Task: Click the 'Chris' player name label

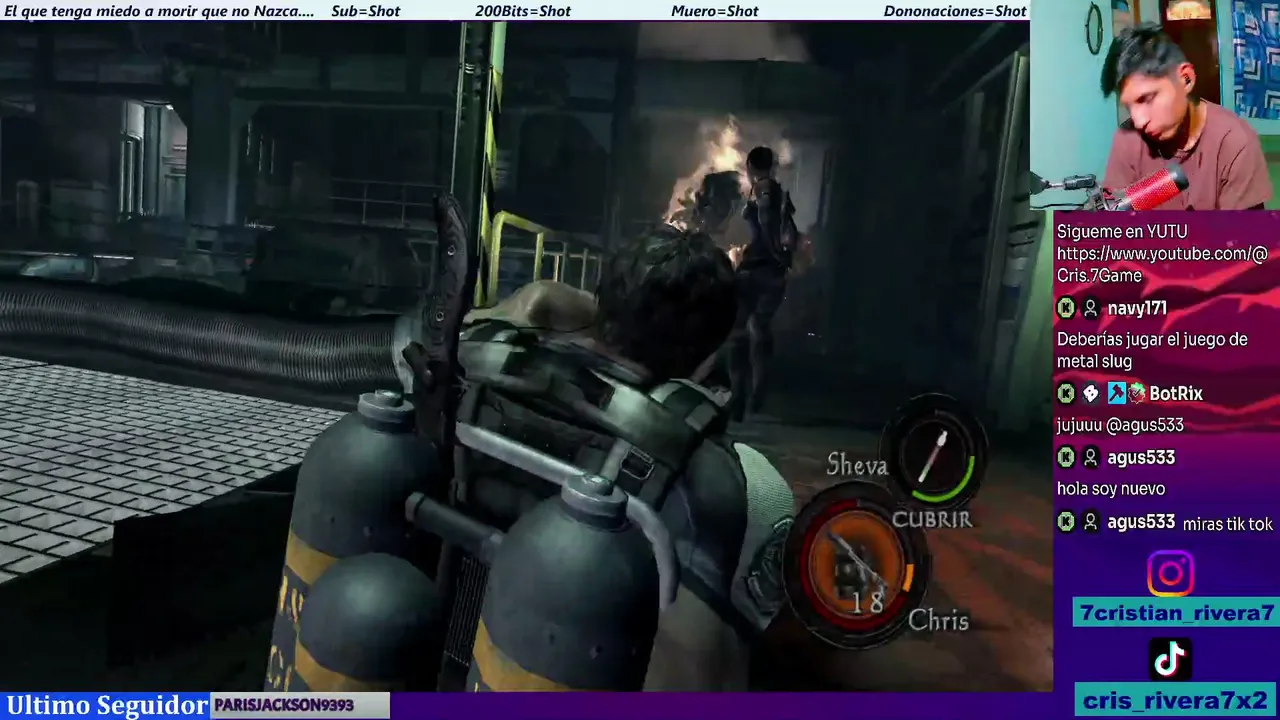Action: pyautogui.click(x=938, y=621)
